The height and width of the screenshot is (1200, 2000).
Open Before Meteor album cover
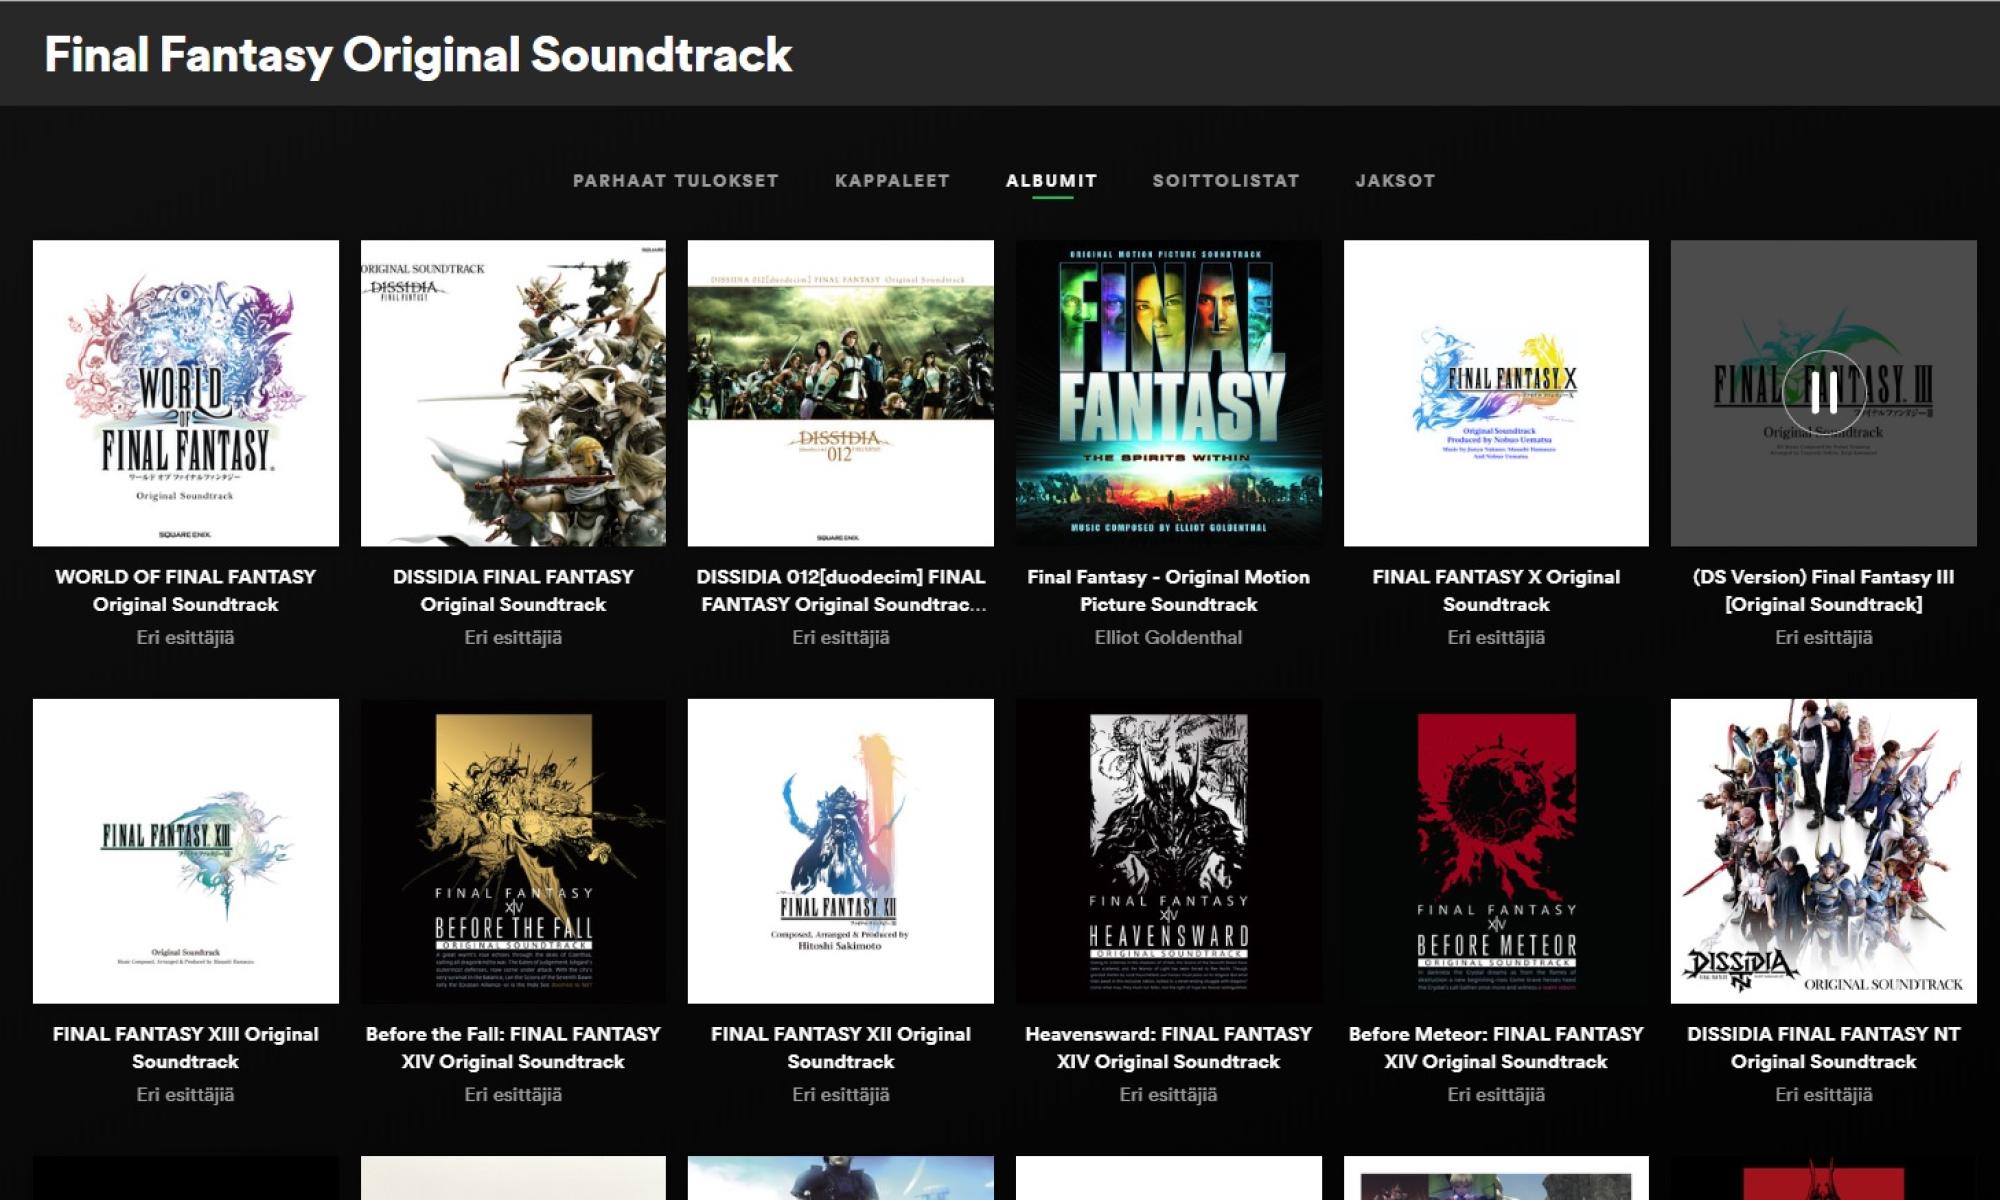[x=1496, y=851]
